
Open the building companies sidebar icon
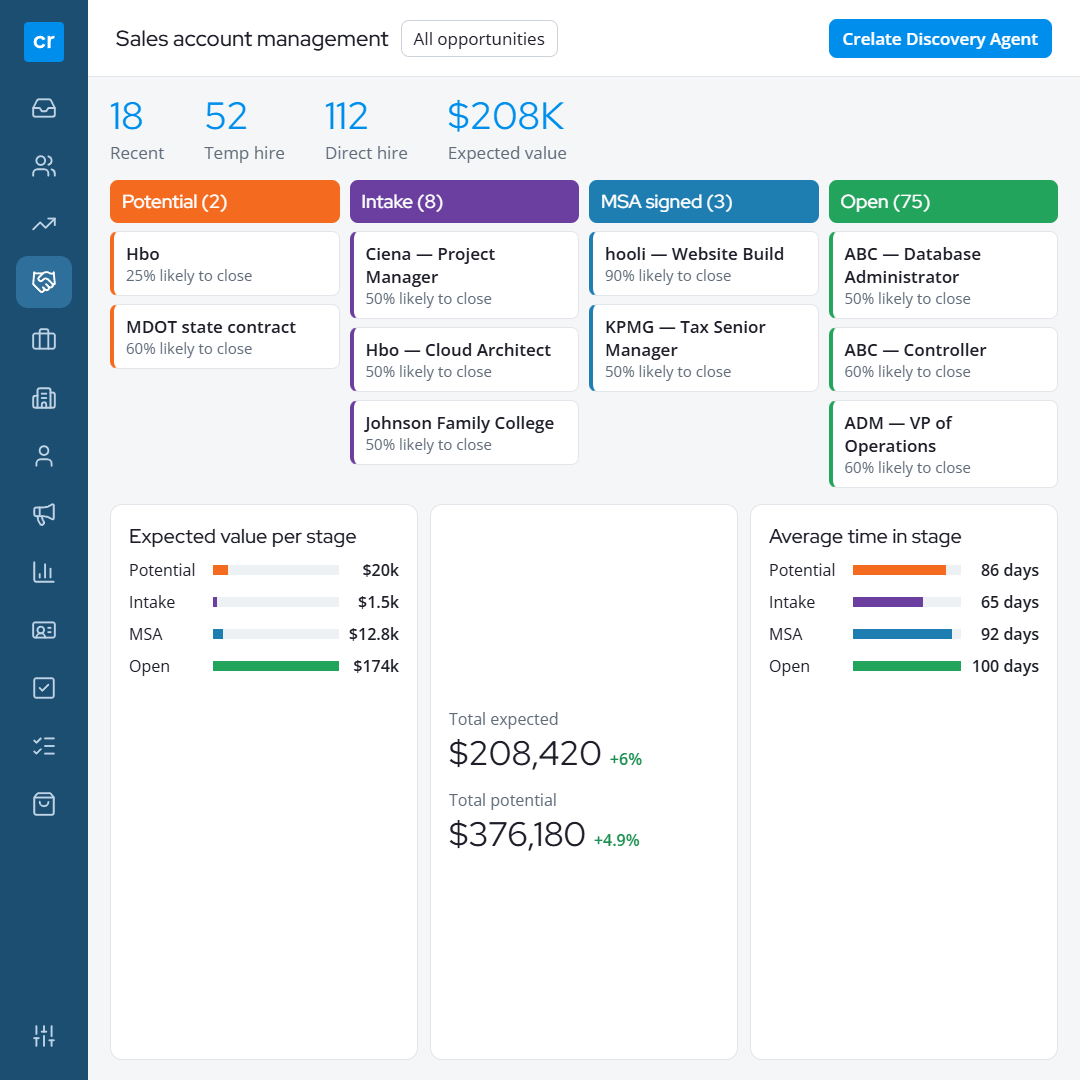pyautogui.click(x=43, y=398)
